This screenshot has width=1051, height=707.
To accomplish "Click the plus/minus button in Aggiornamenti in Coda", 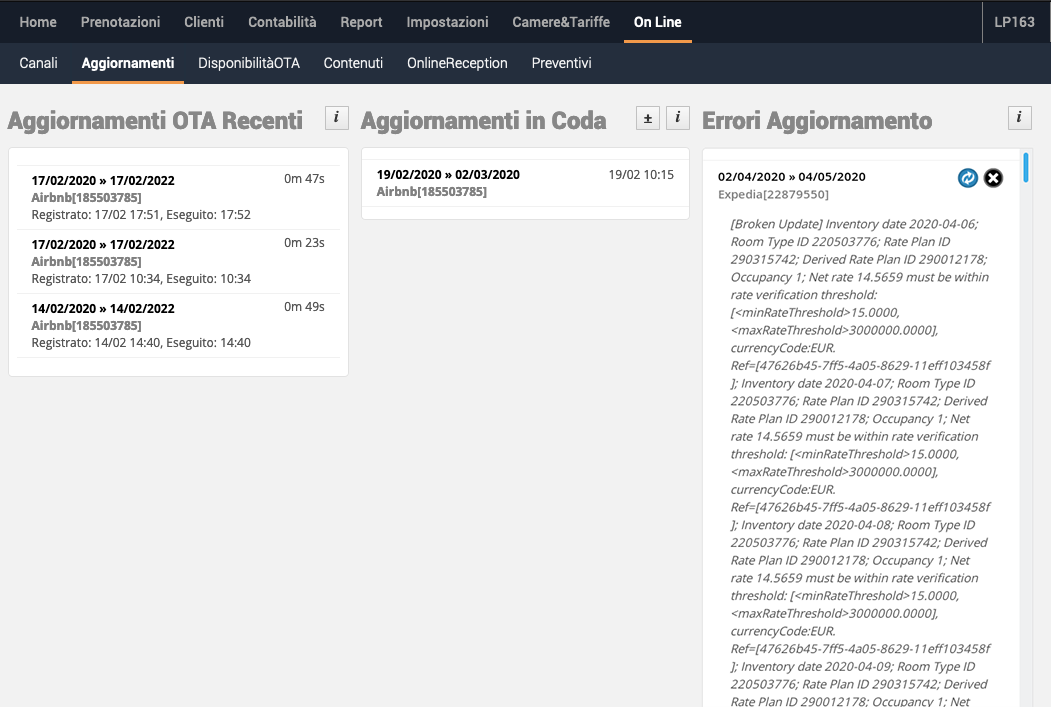I will coord(647,118).
